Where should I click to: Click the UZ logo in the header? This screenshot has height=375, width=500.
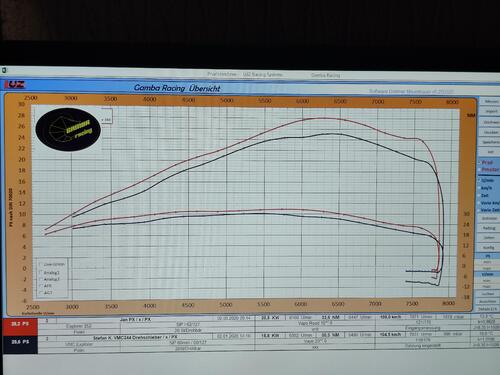15,85
